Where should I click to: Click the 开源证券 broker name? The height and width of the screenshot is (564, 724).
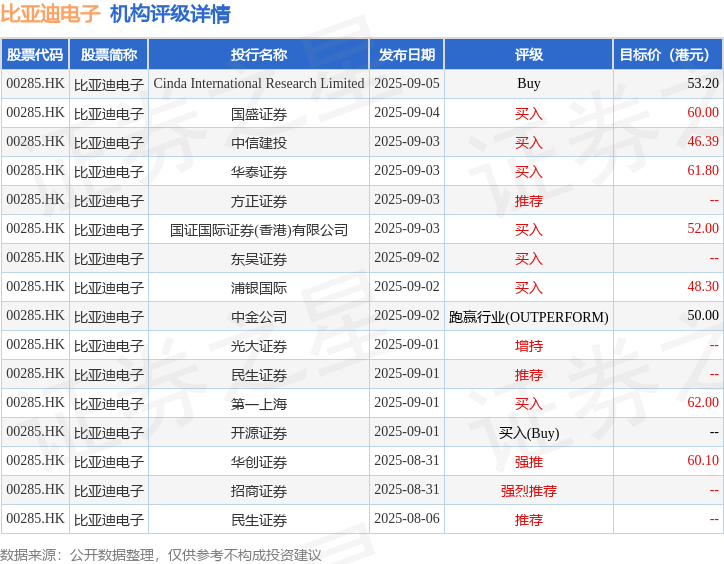259,432
